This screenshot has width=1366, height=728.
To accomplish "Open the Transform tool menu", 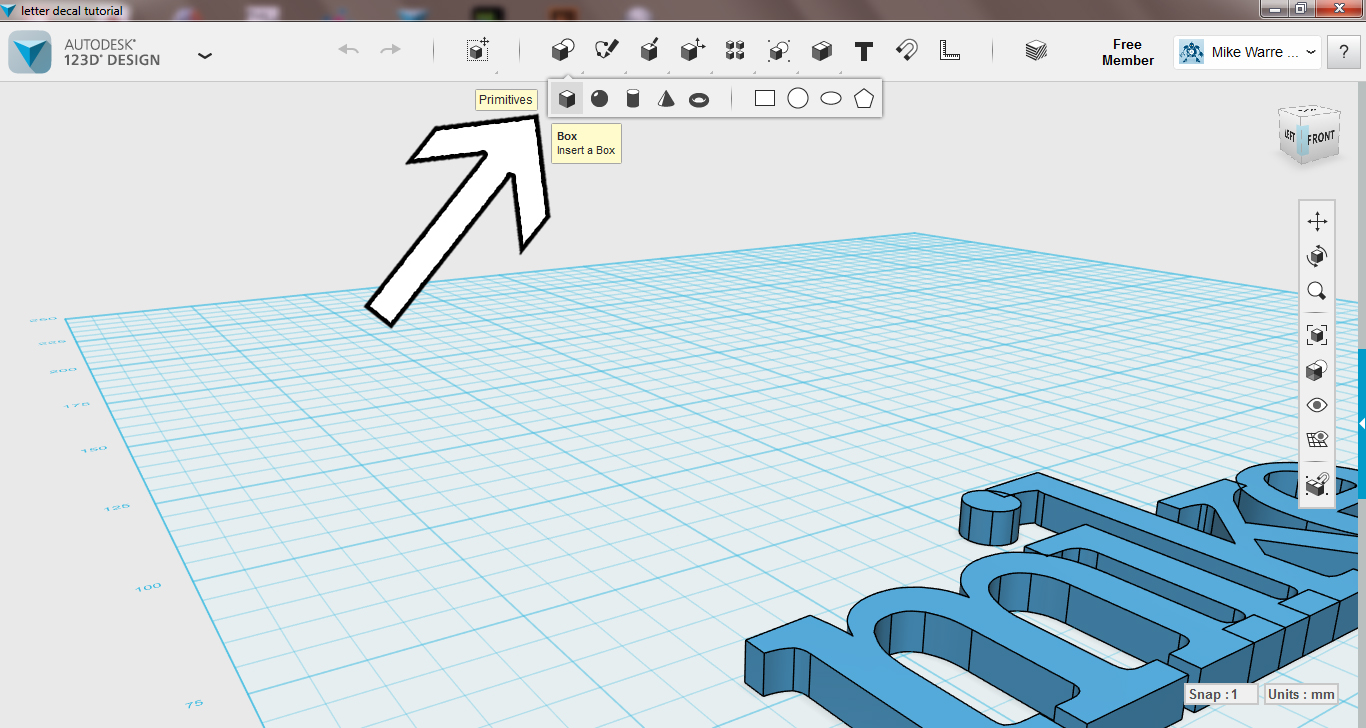I will 478,51.
